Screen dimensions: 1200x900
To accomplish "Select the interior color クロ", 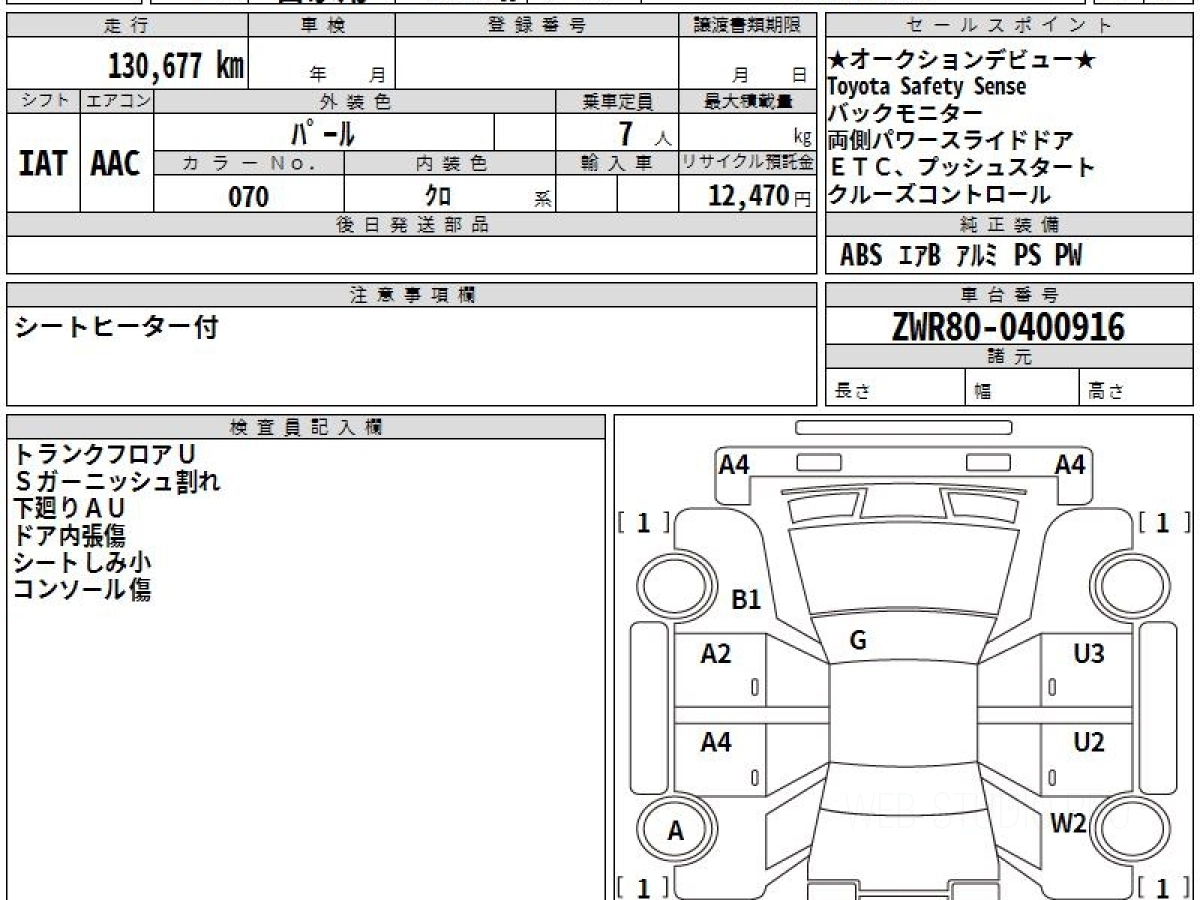I will tap(438, 196).
